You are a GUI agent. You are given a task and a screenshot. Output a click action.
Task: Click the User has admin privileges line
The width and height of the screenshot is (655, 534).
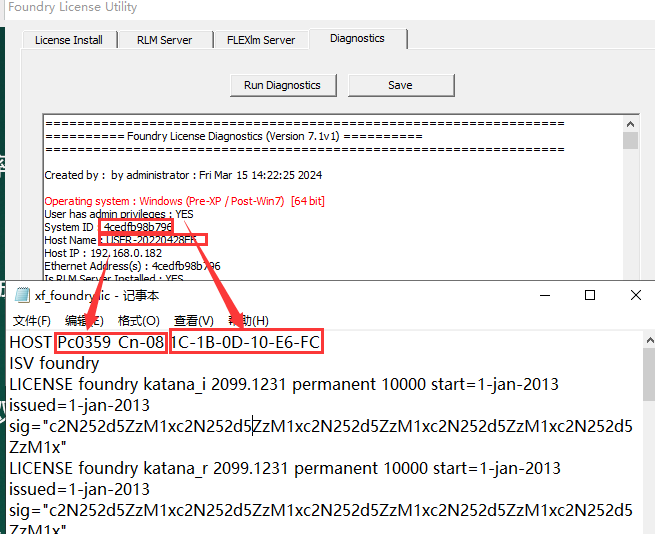119,214
